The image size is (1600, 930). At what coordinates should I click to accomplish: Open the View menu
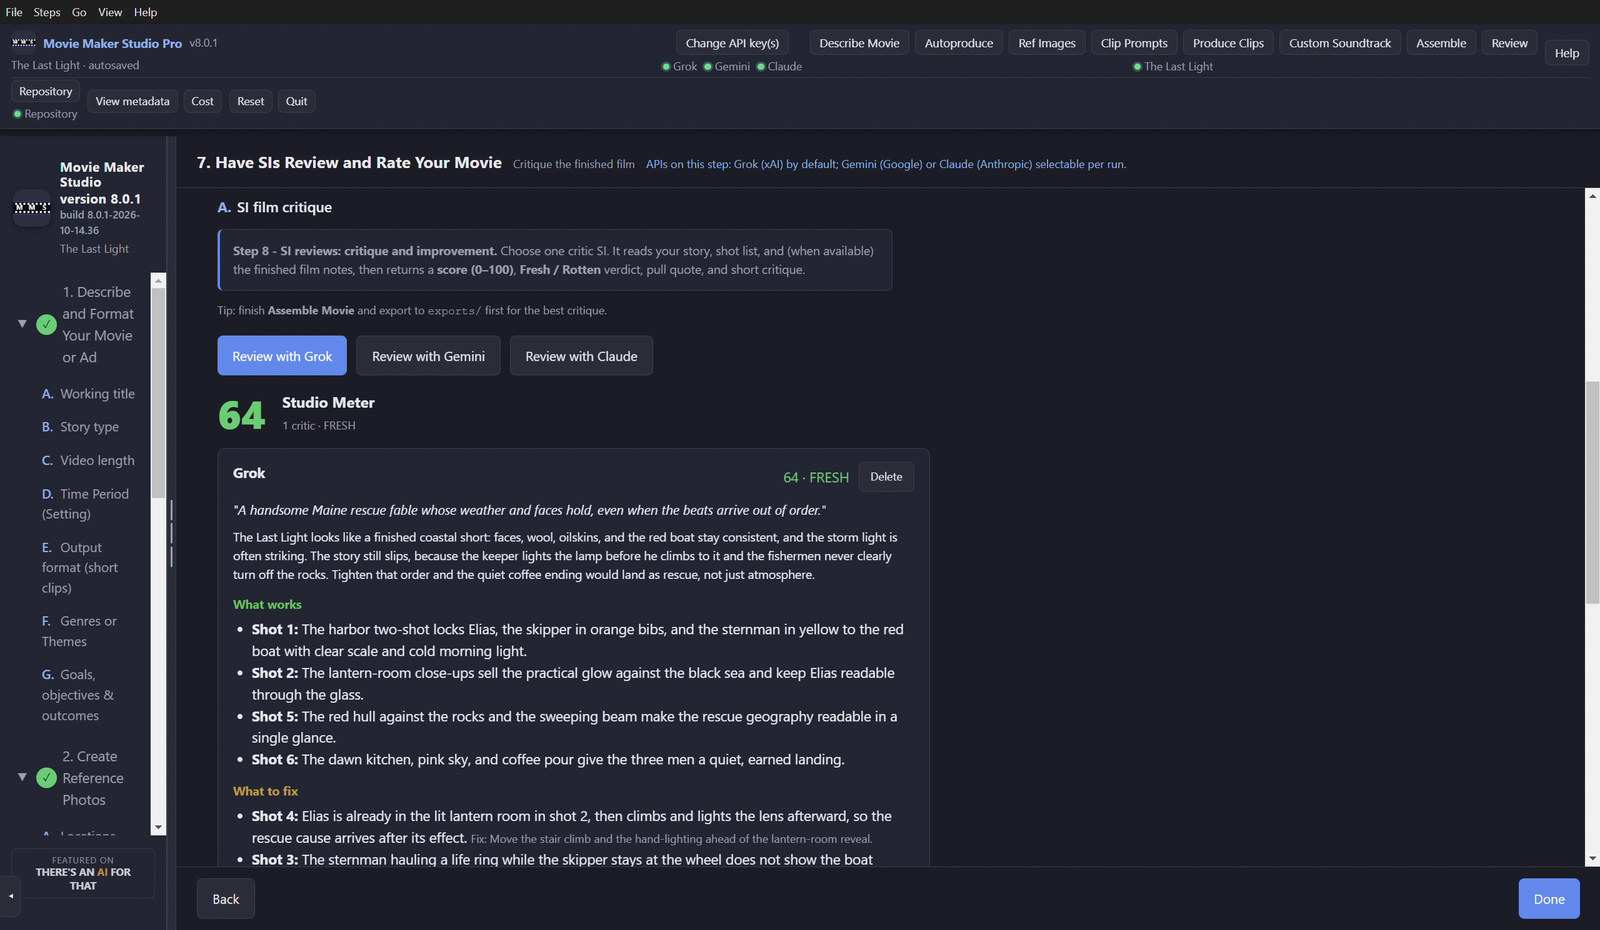tap(110, 12)
